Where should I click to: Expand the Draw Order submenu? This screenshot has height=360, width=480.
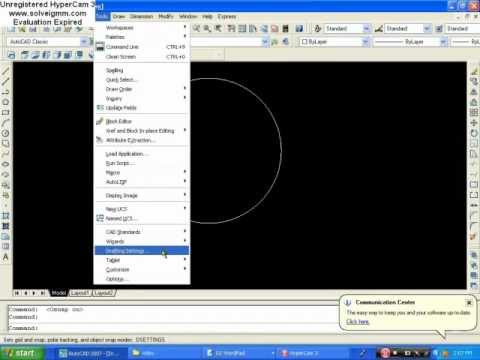pos(142,89)
